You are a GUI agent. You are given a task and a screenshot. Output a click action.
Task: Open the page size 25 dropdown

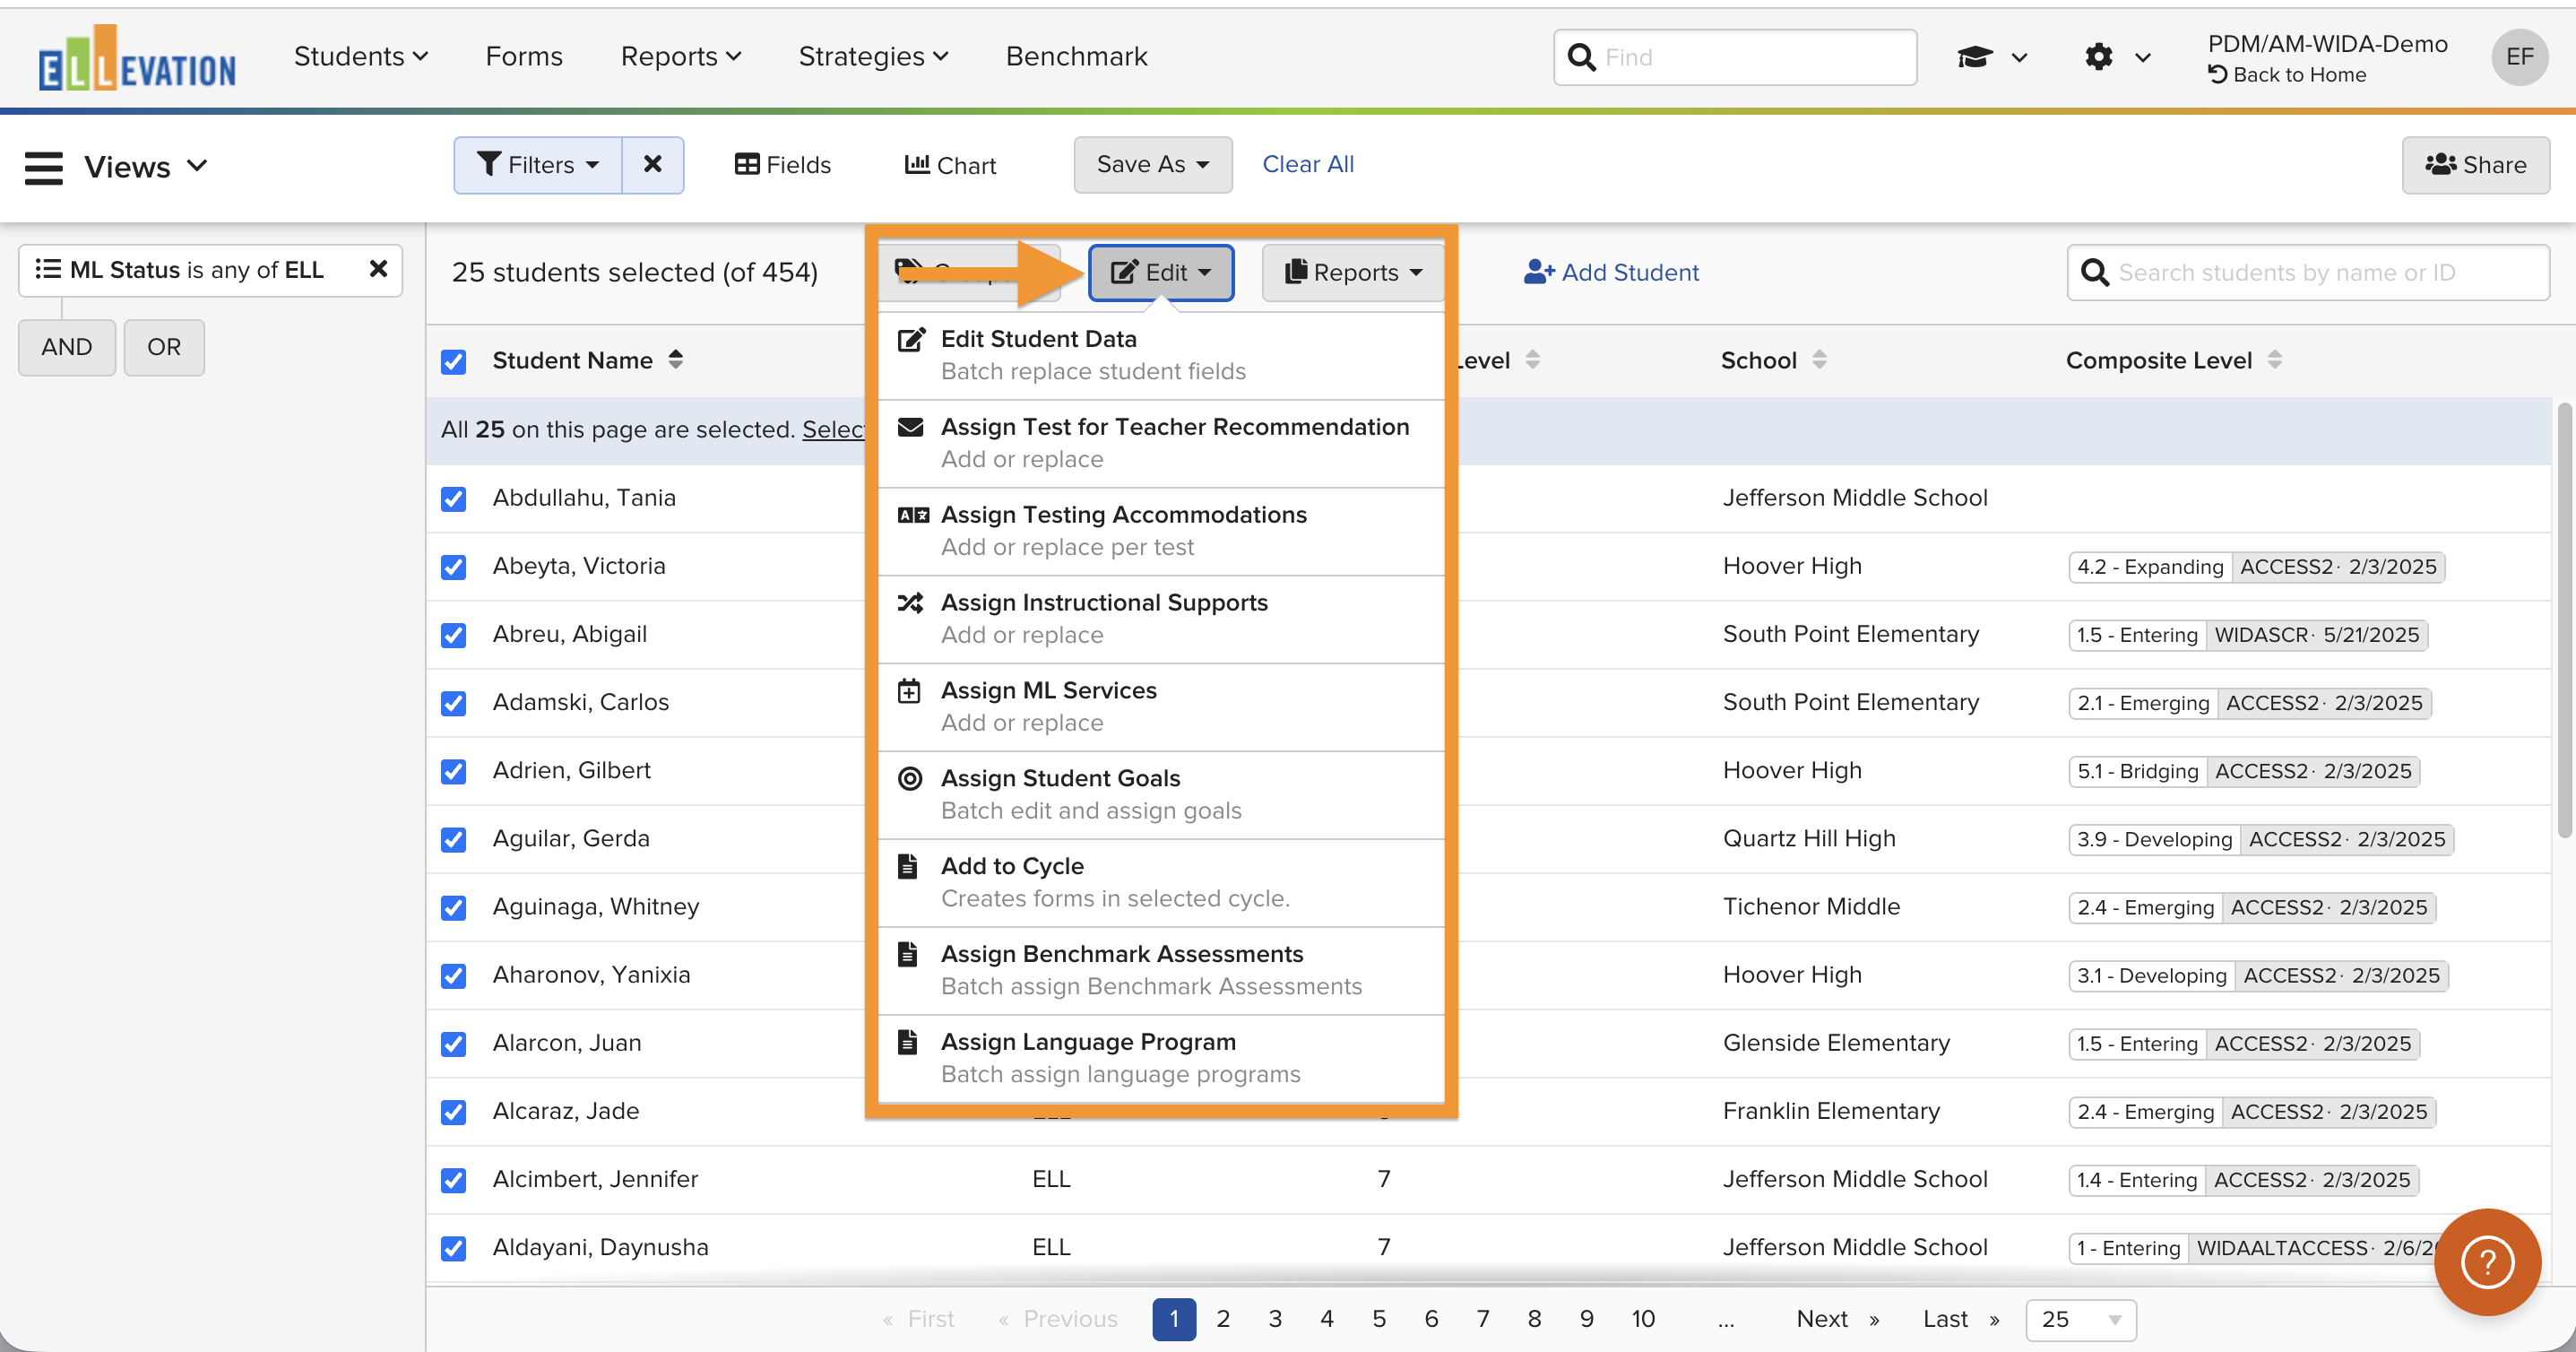[2081, 1319]
